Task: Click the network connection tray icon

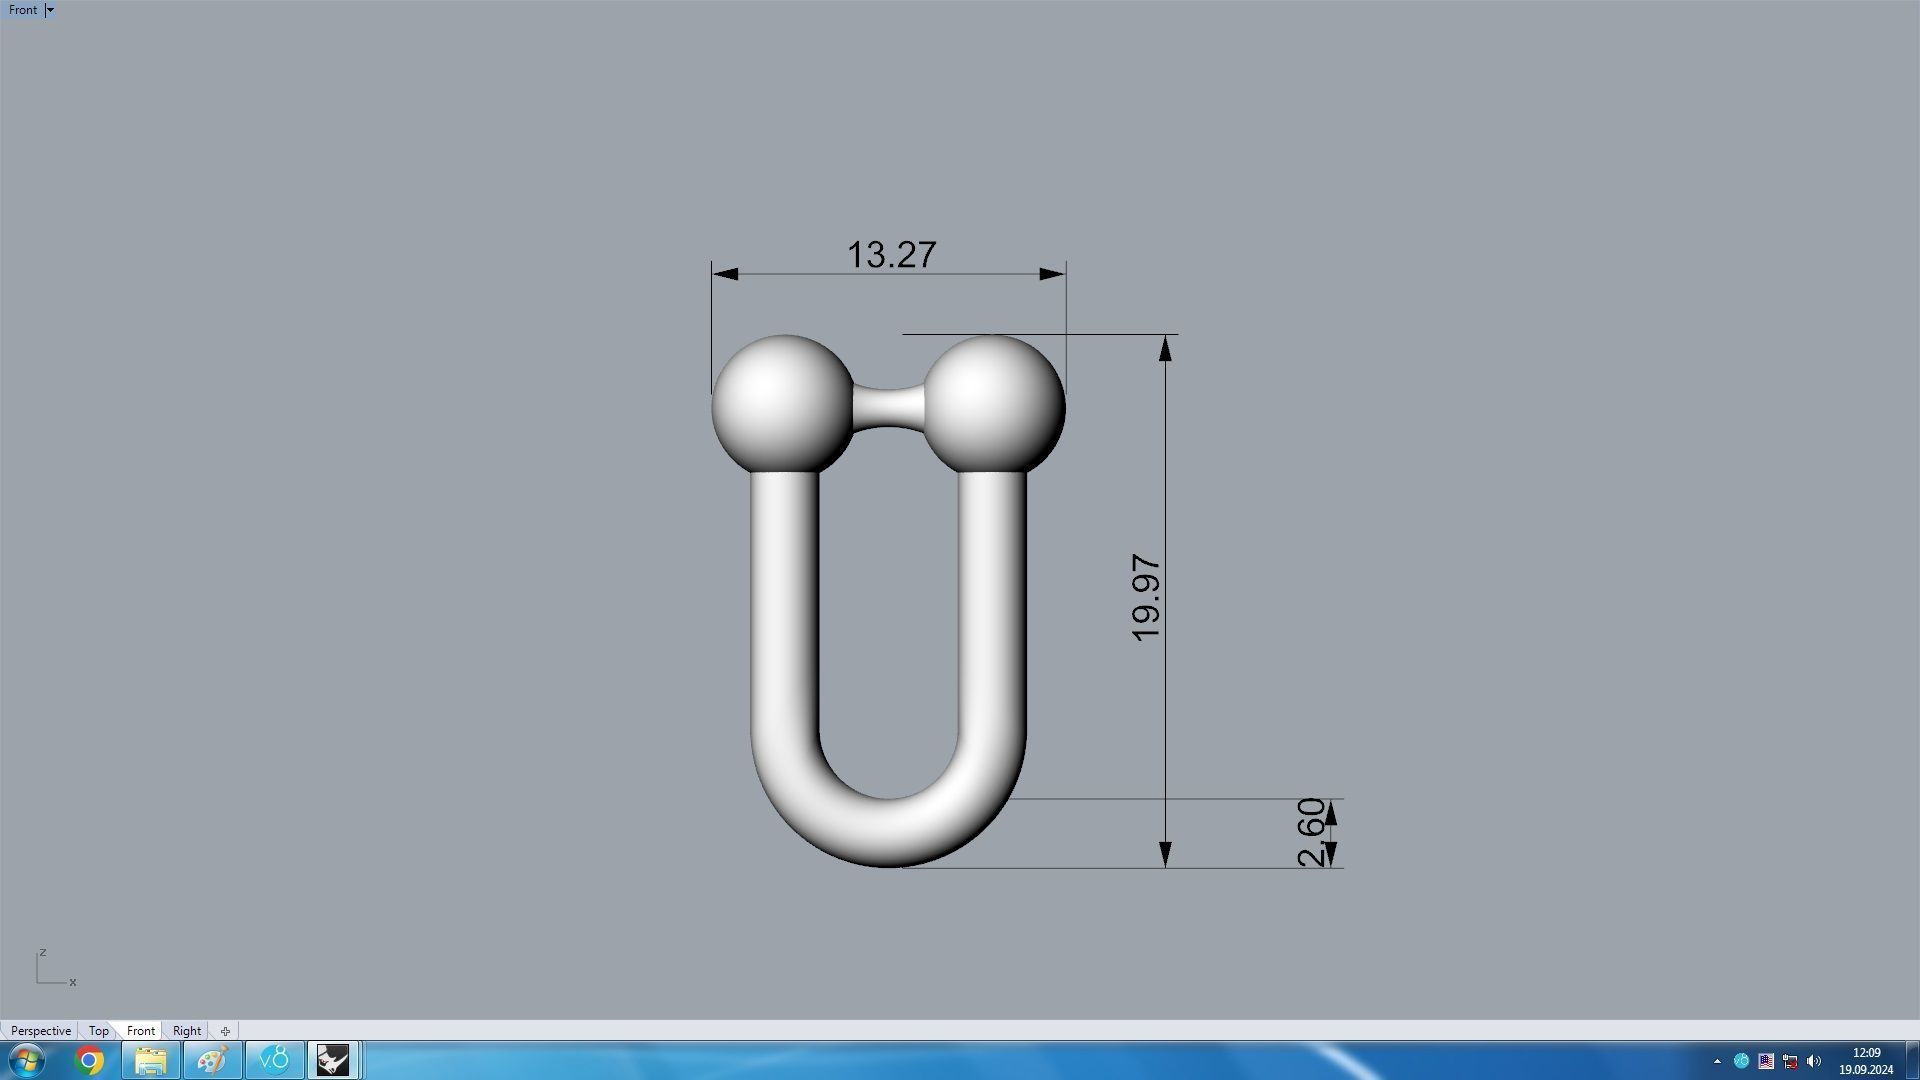Action: (x=1790, y=1061)
